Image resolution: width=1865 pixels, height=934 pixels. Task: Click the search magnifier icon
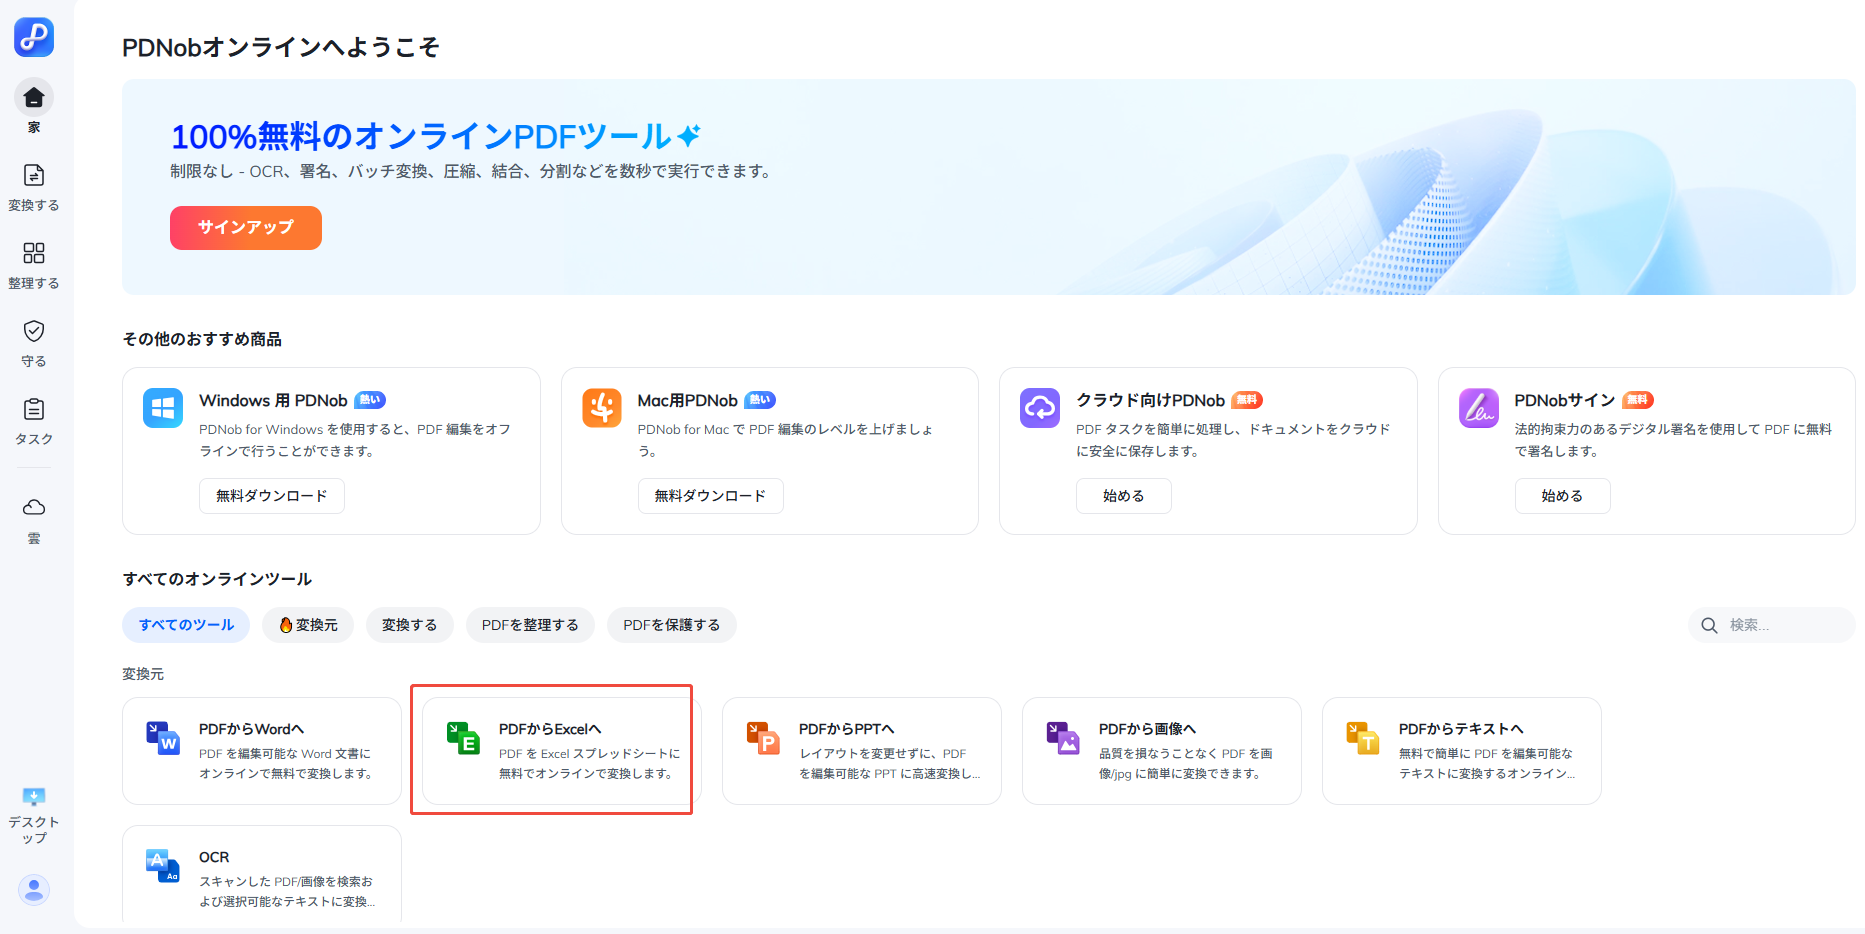click(1709, 625)
